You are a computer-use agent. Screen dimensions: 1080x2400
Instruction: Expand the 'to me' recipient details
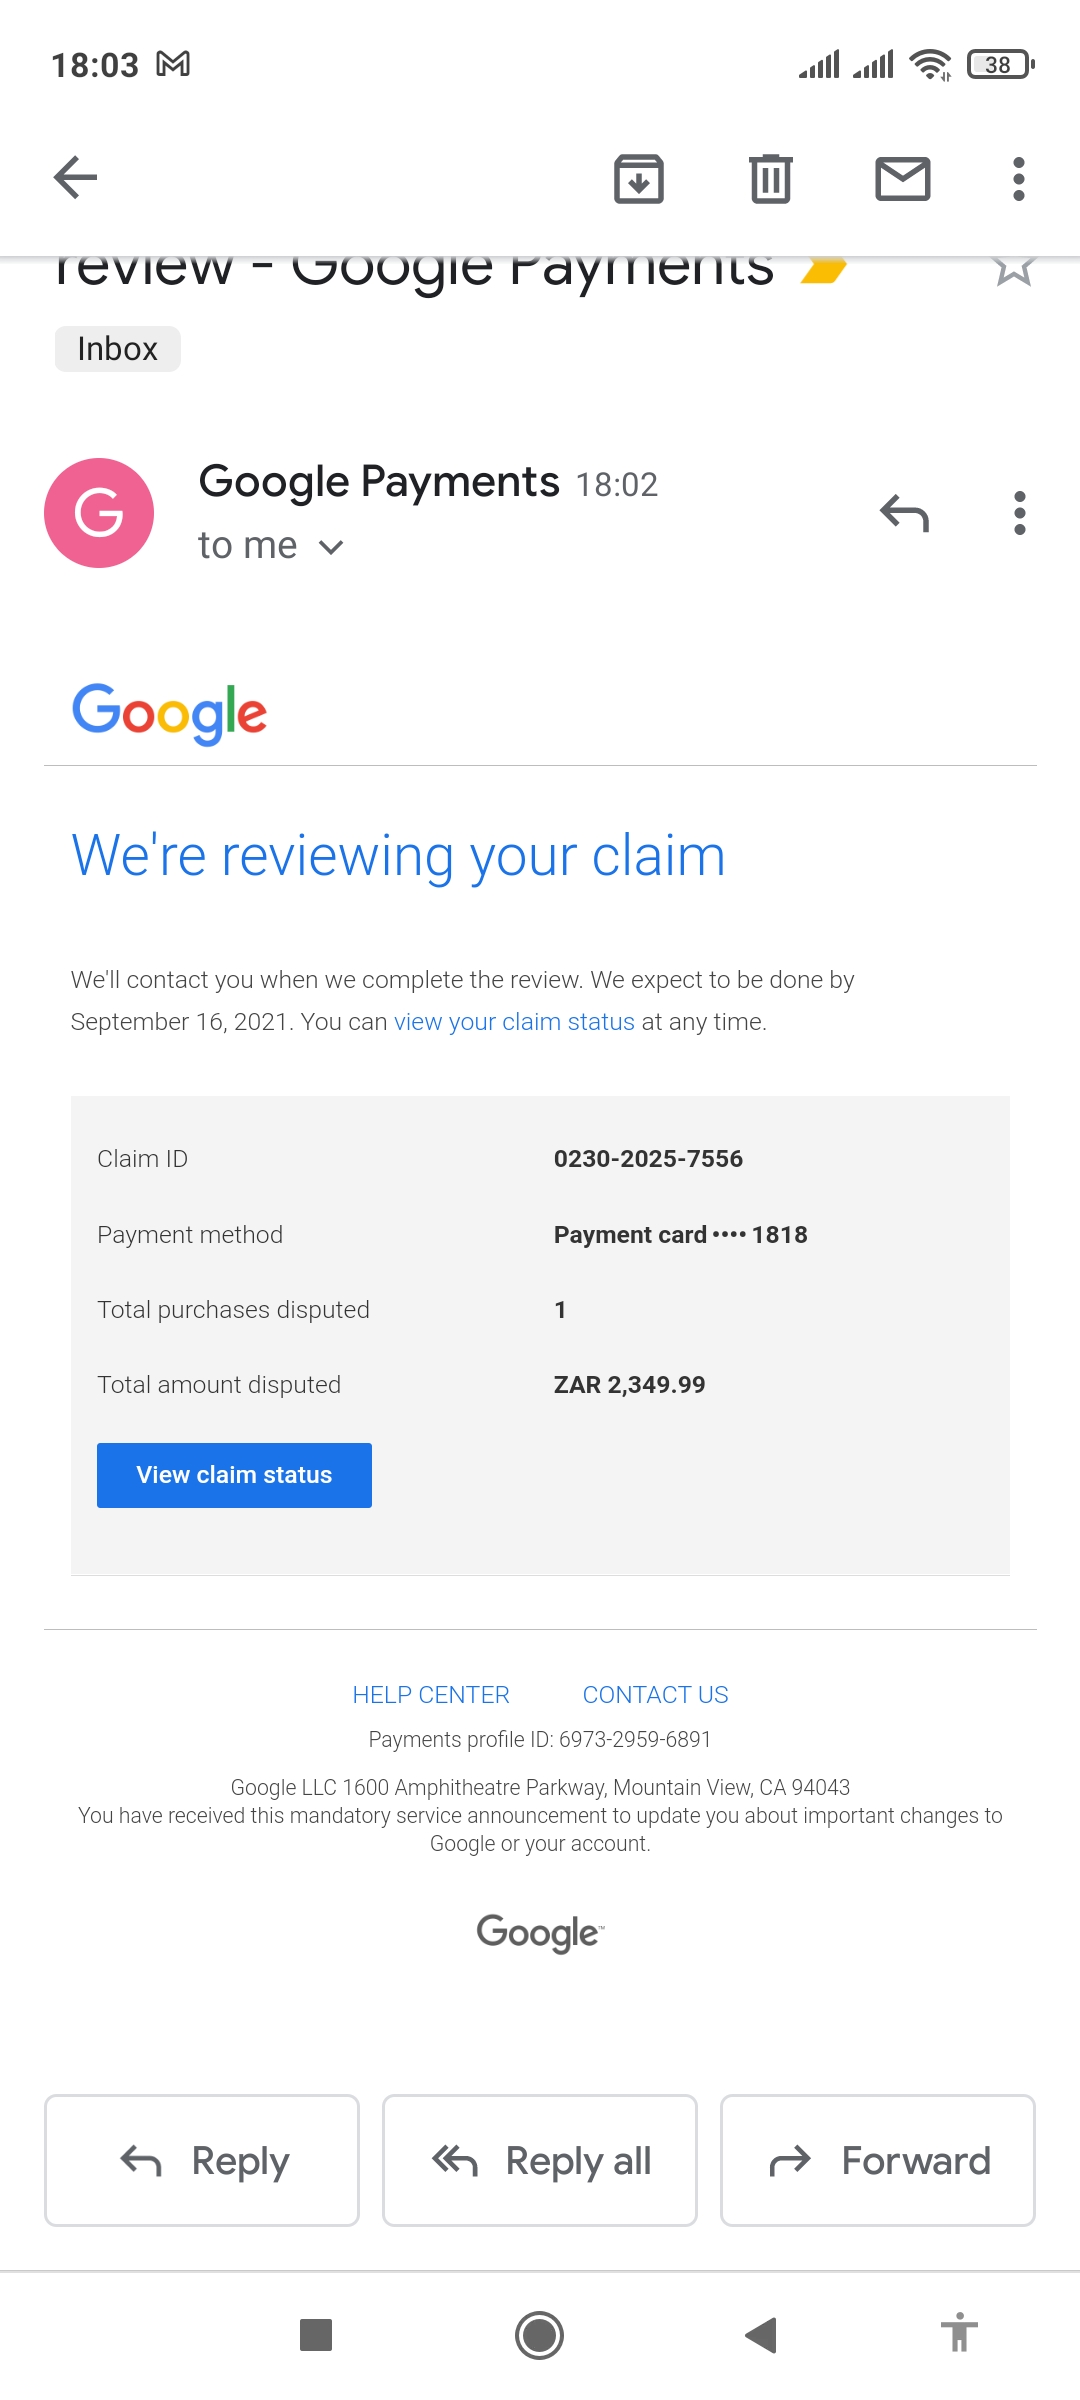270,545
